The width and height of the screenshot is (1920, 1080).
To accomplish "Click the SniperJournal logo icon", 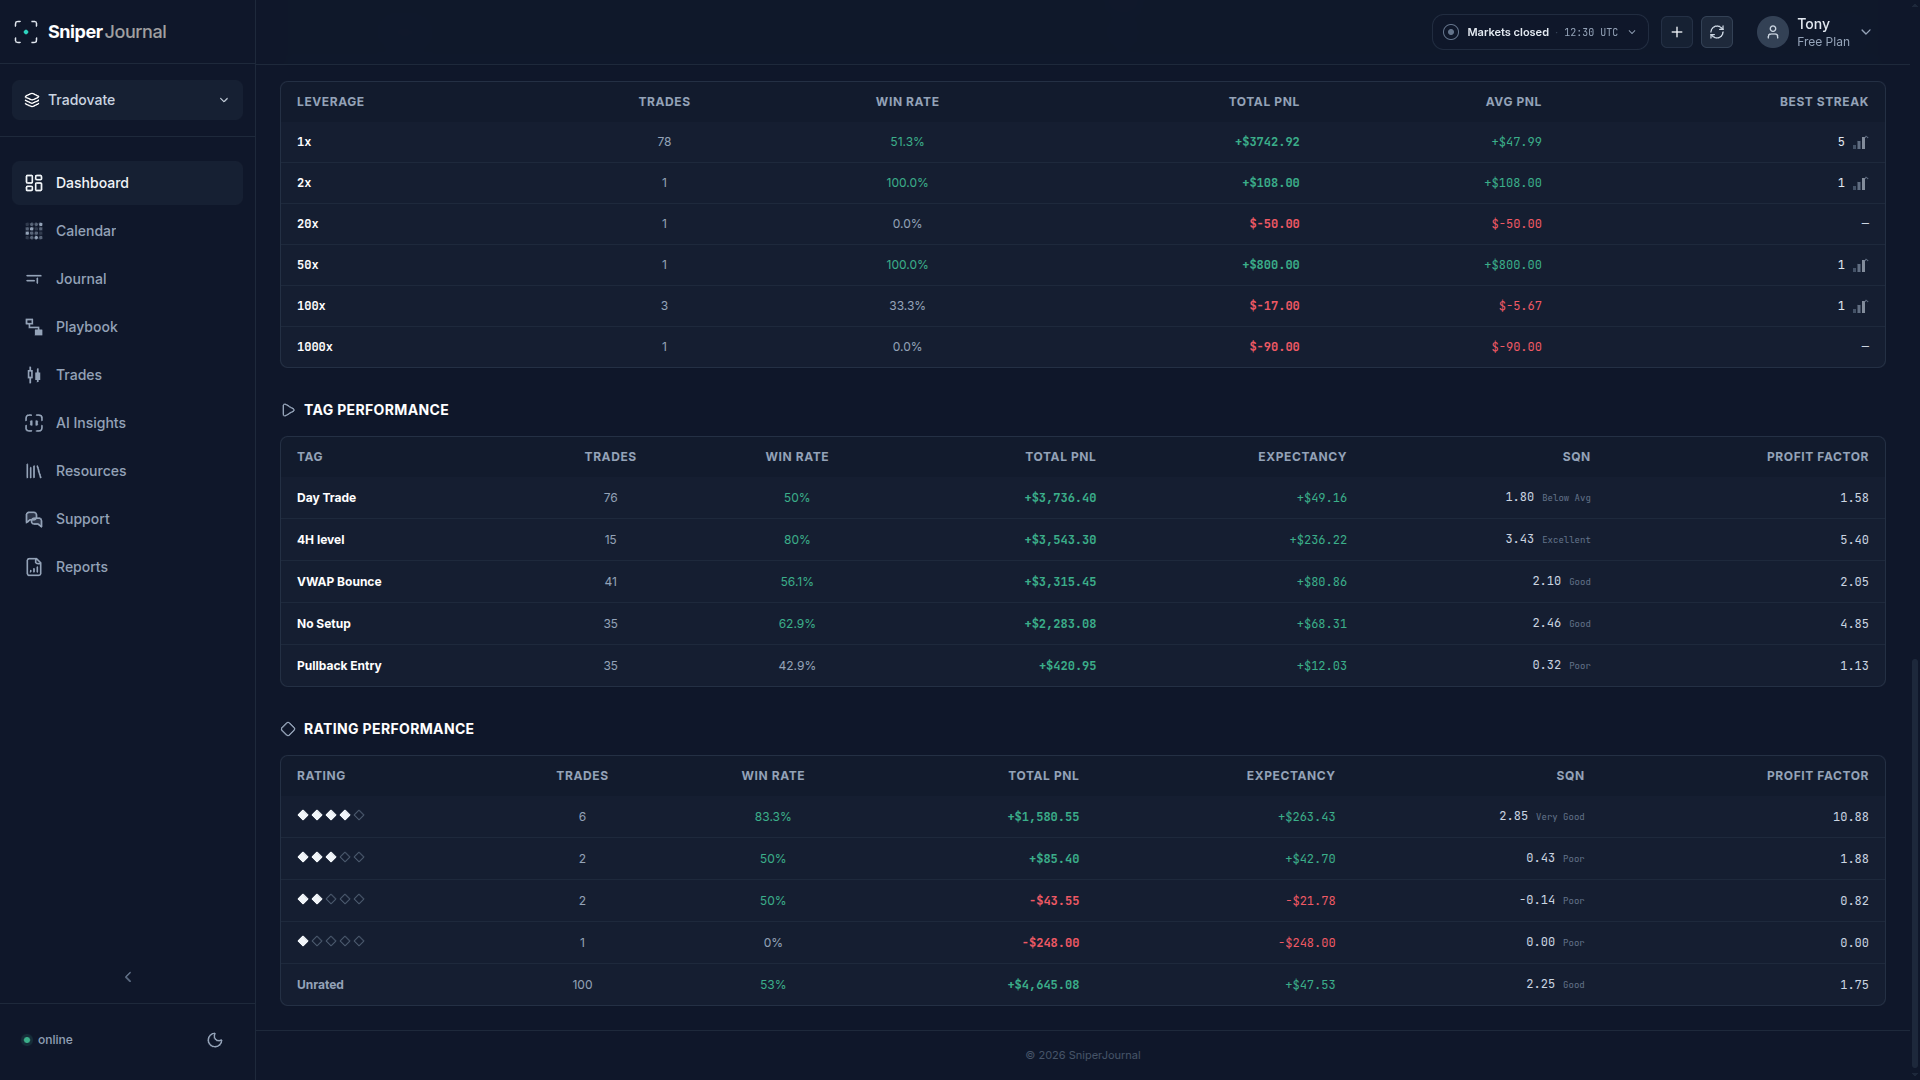I will click(26, 32).
